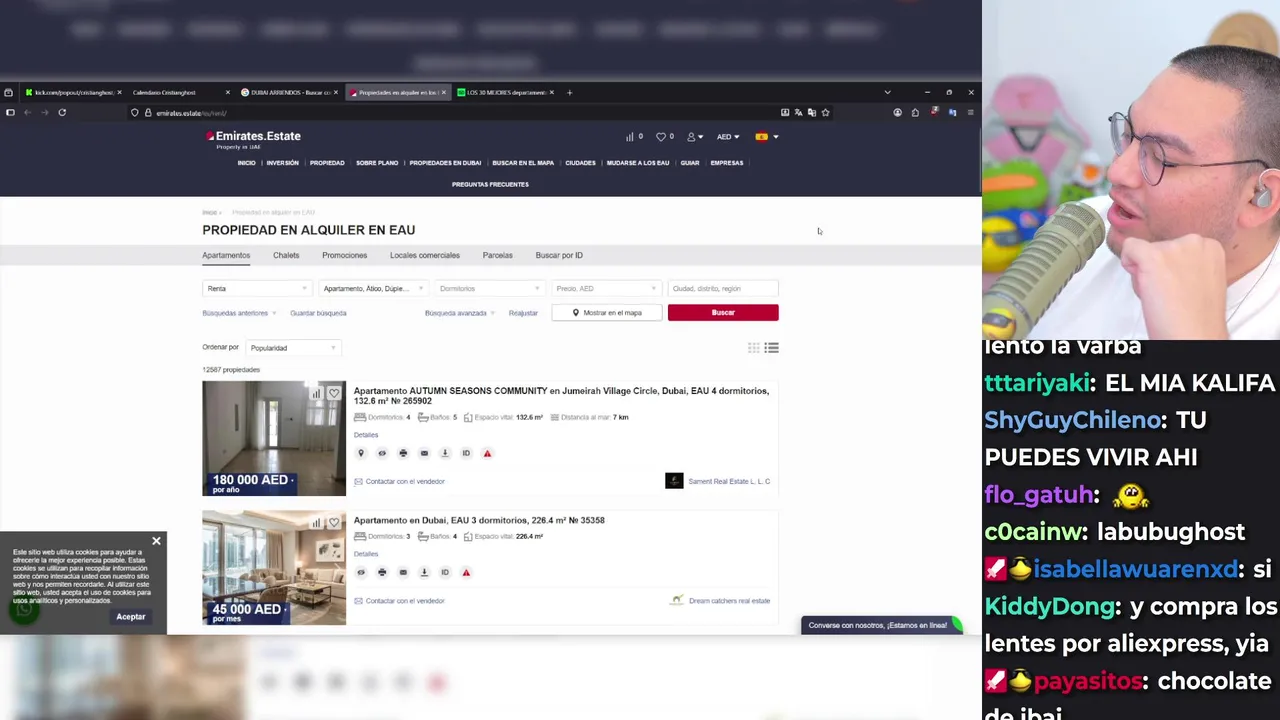This screenshot has width=1280, height=720.
Task: Bookmark page with star icon in address bar
Action: [x=825, y=113]
